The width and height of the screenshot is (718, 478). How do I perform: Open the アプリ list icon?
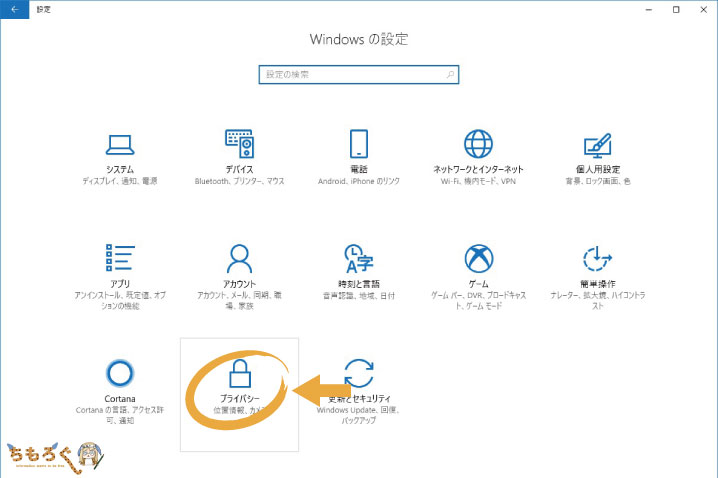(120, 257)
